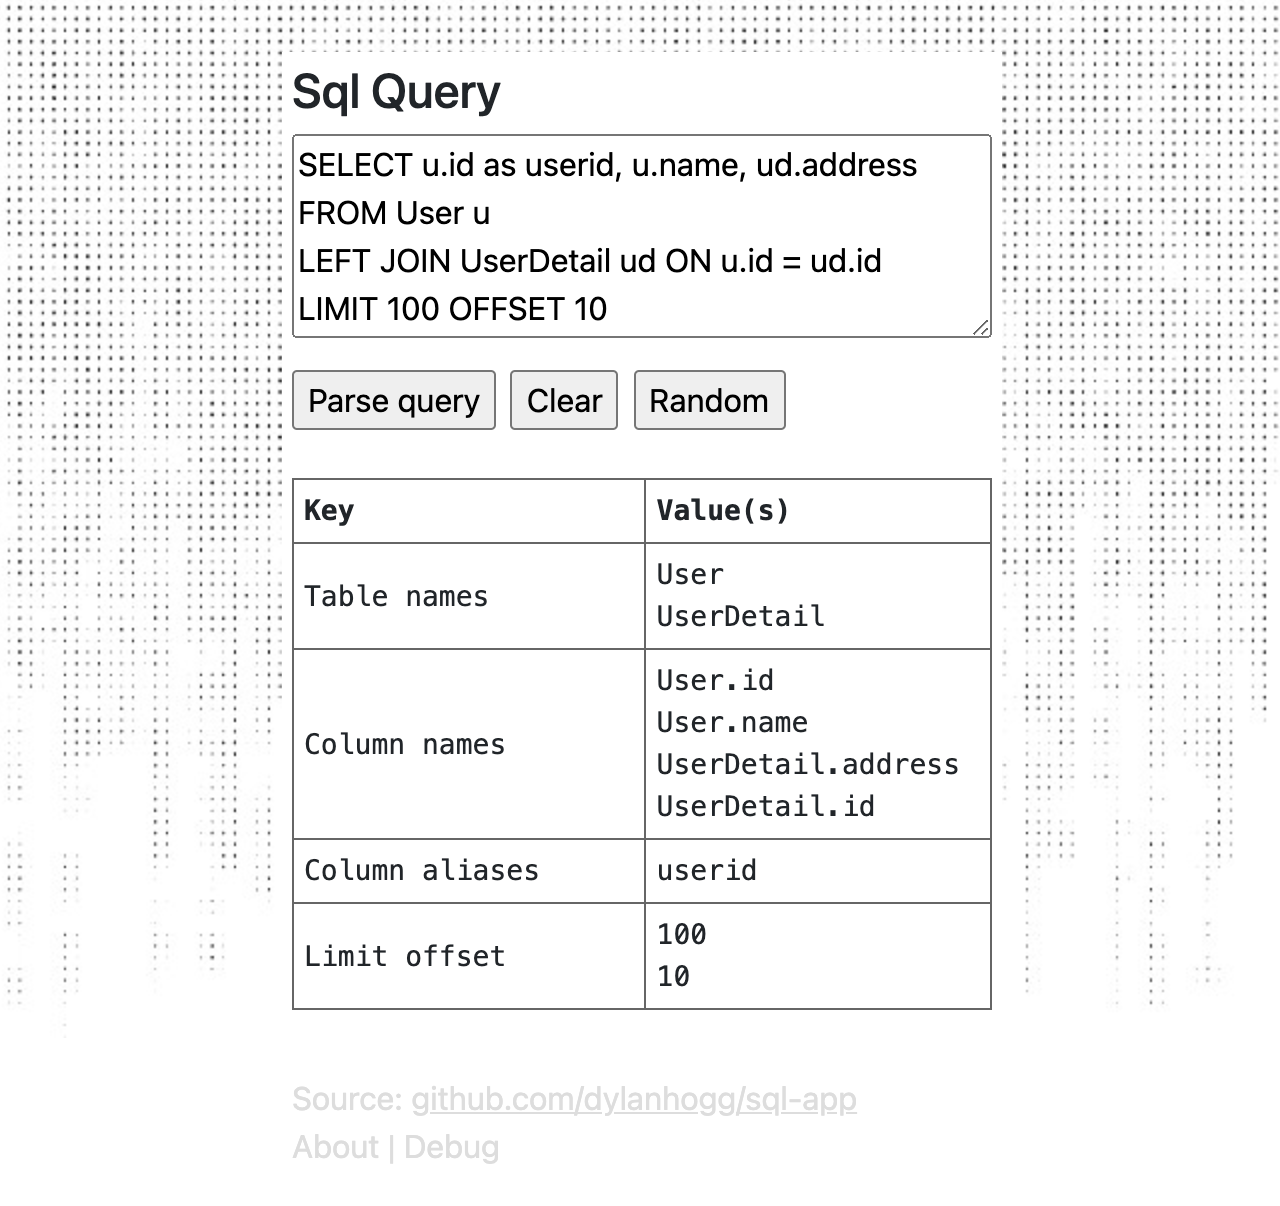Viewport: 1280px width, 1206px height.
Task: Select the Sql Query heading
Action: coord(396,92)
